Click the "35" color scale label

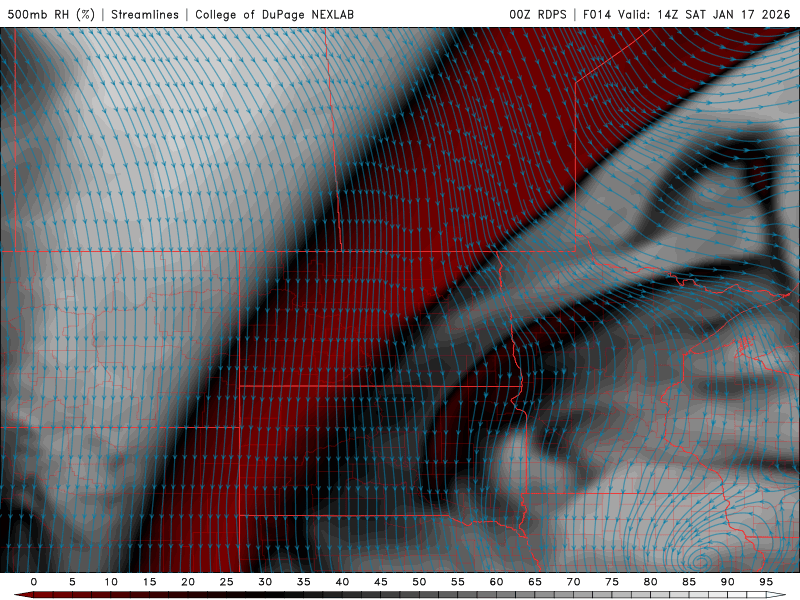pos(304,582)
